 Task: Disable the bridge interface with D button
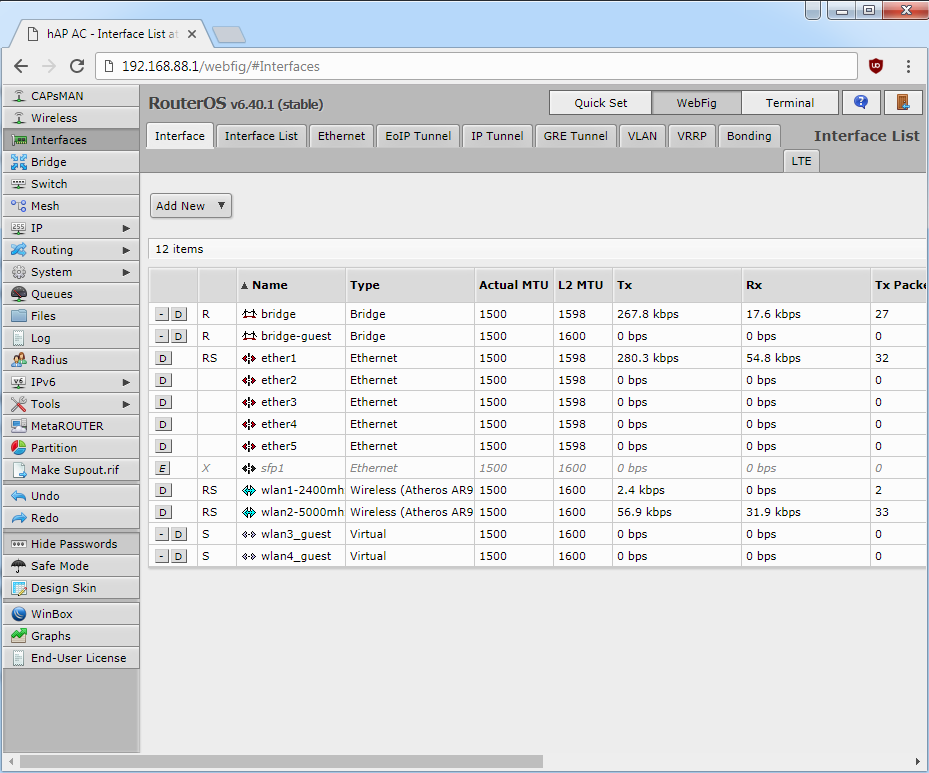tap(178, 314)
